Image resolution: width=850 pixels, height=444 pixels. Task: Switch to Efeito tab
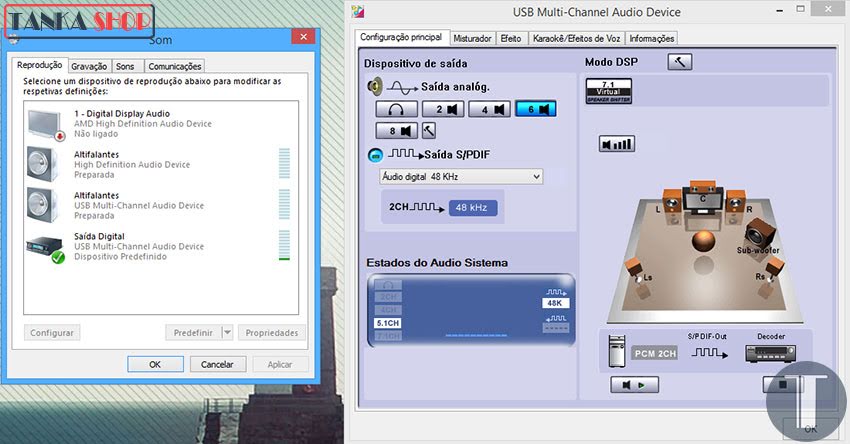[511, 38]
